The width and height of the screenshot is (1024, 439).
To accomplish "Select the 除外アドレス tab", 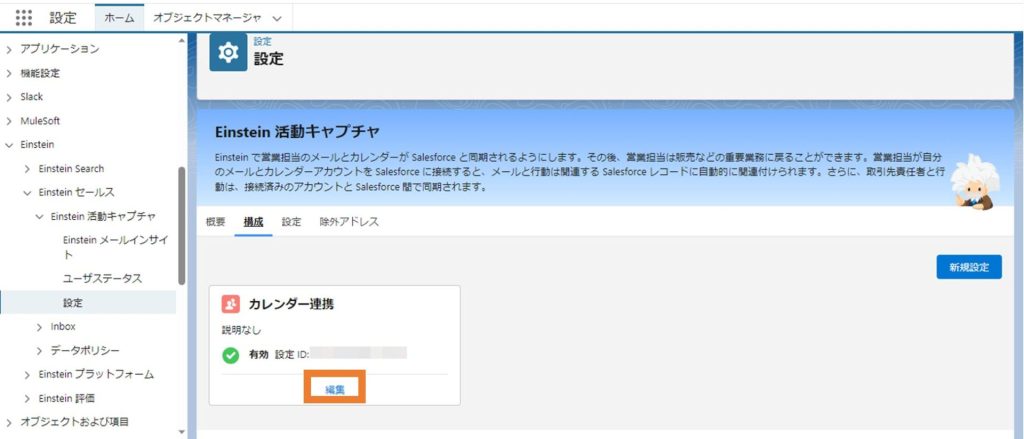I will click(349, 222).
